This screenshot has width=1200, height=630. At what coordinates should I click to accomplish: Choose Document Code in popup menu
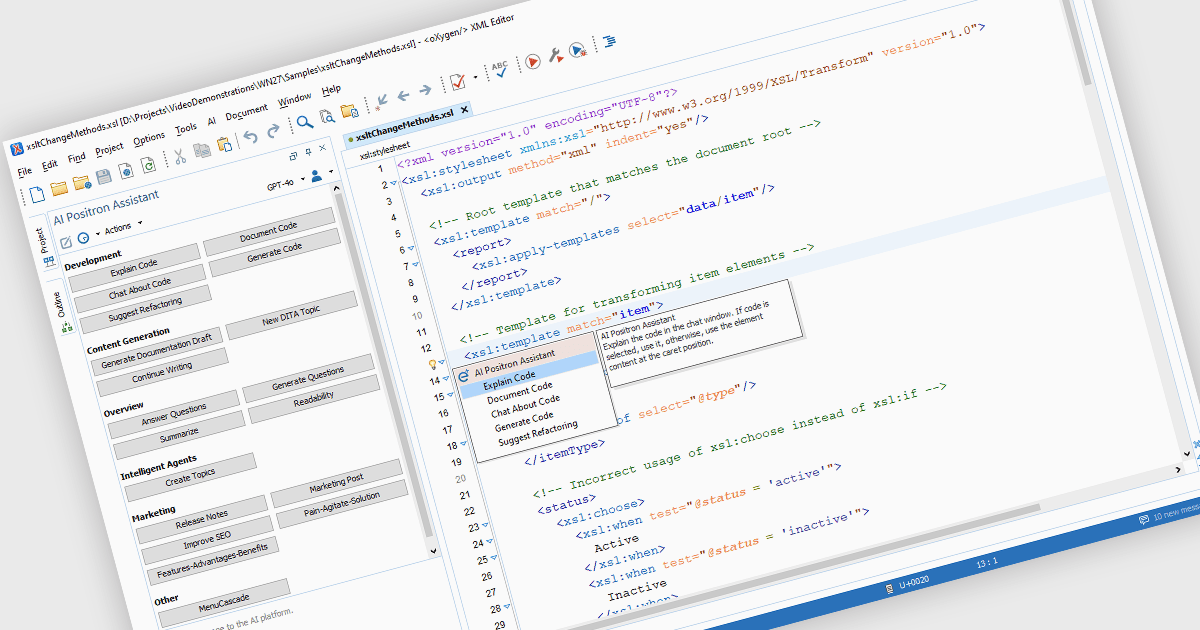520,393
